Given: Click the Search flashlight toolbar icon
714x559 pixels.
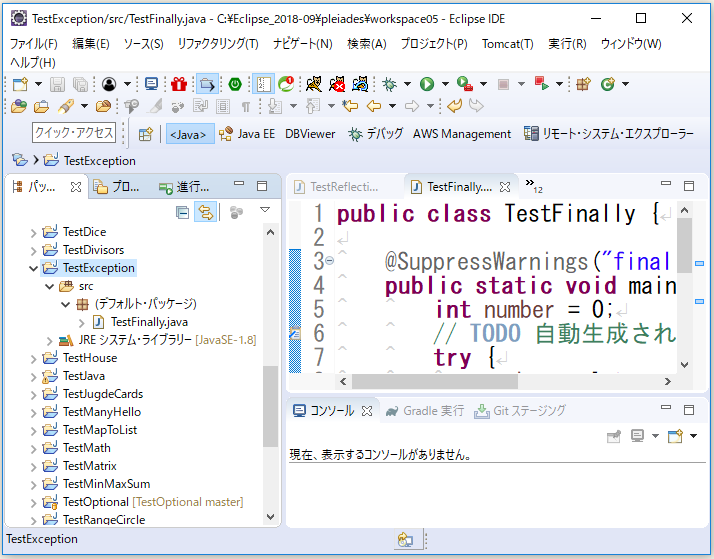Looking at the screenshot, I should coord(66,107).
